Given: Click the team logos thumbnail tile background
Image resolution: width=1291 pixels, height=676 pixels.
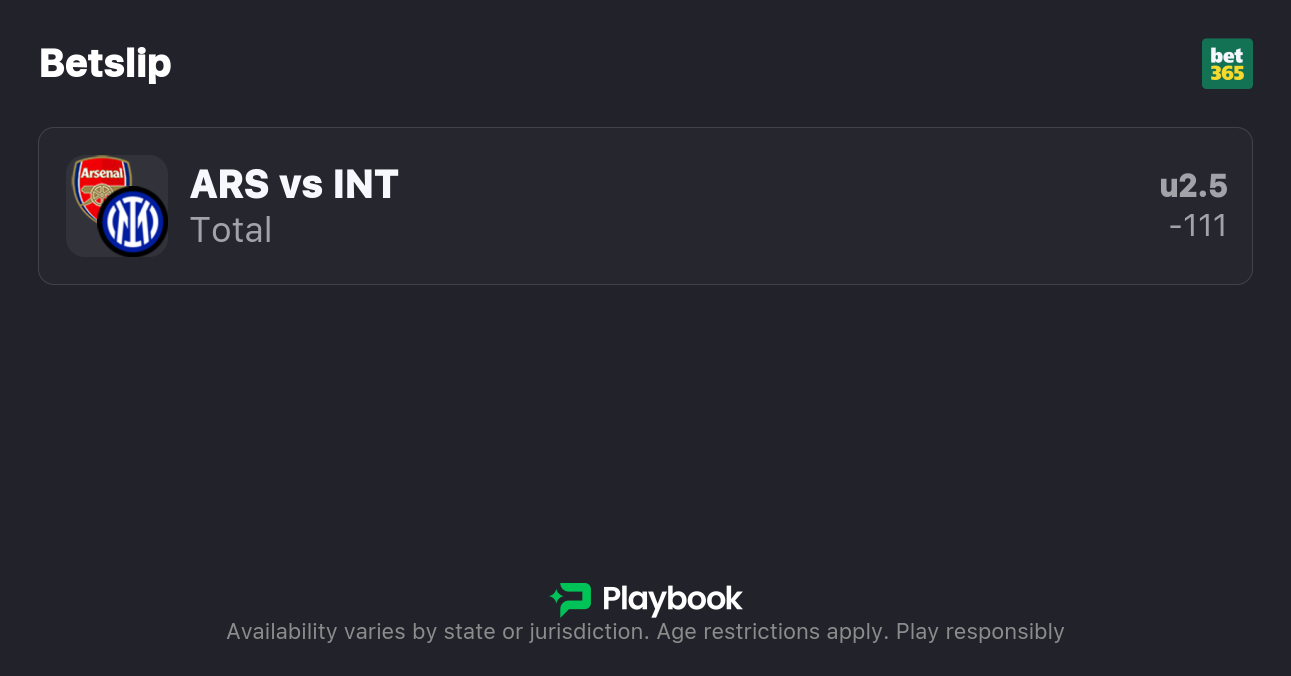Looking at the screenshot, I should pos(78,240).
